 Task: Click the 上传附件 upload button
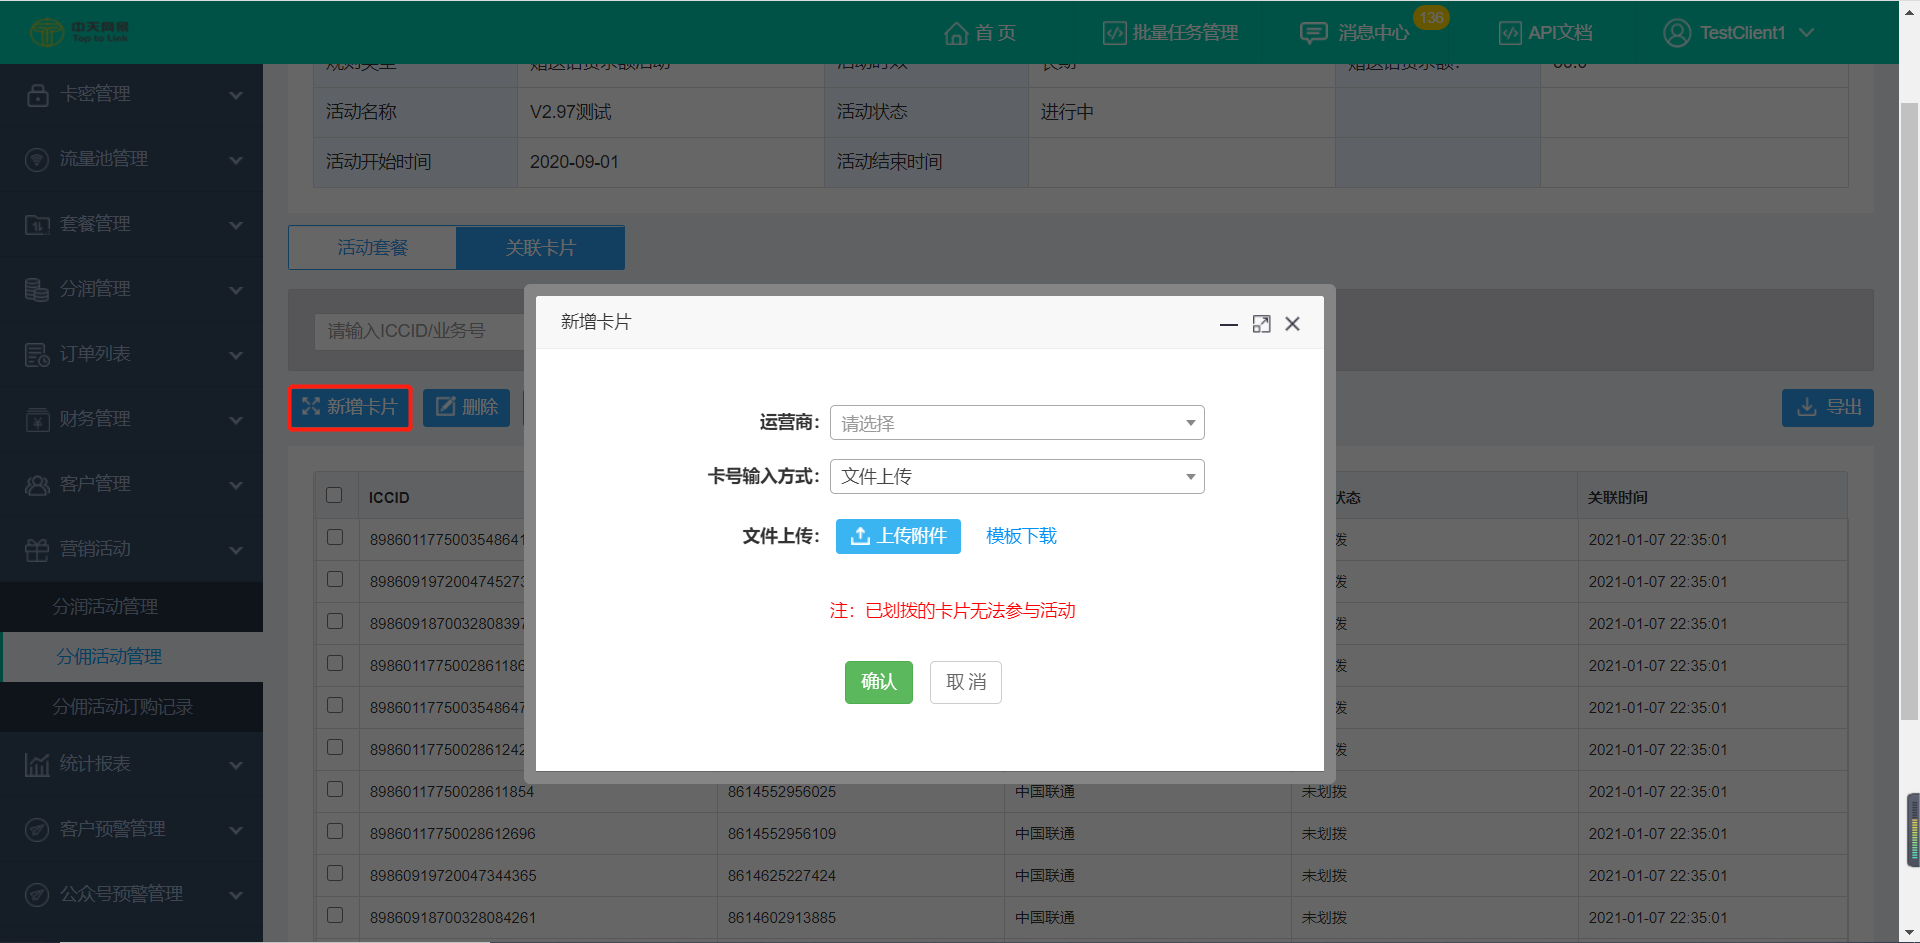898,536
